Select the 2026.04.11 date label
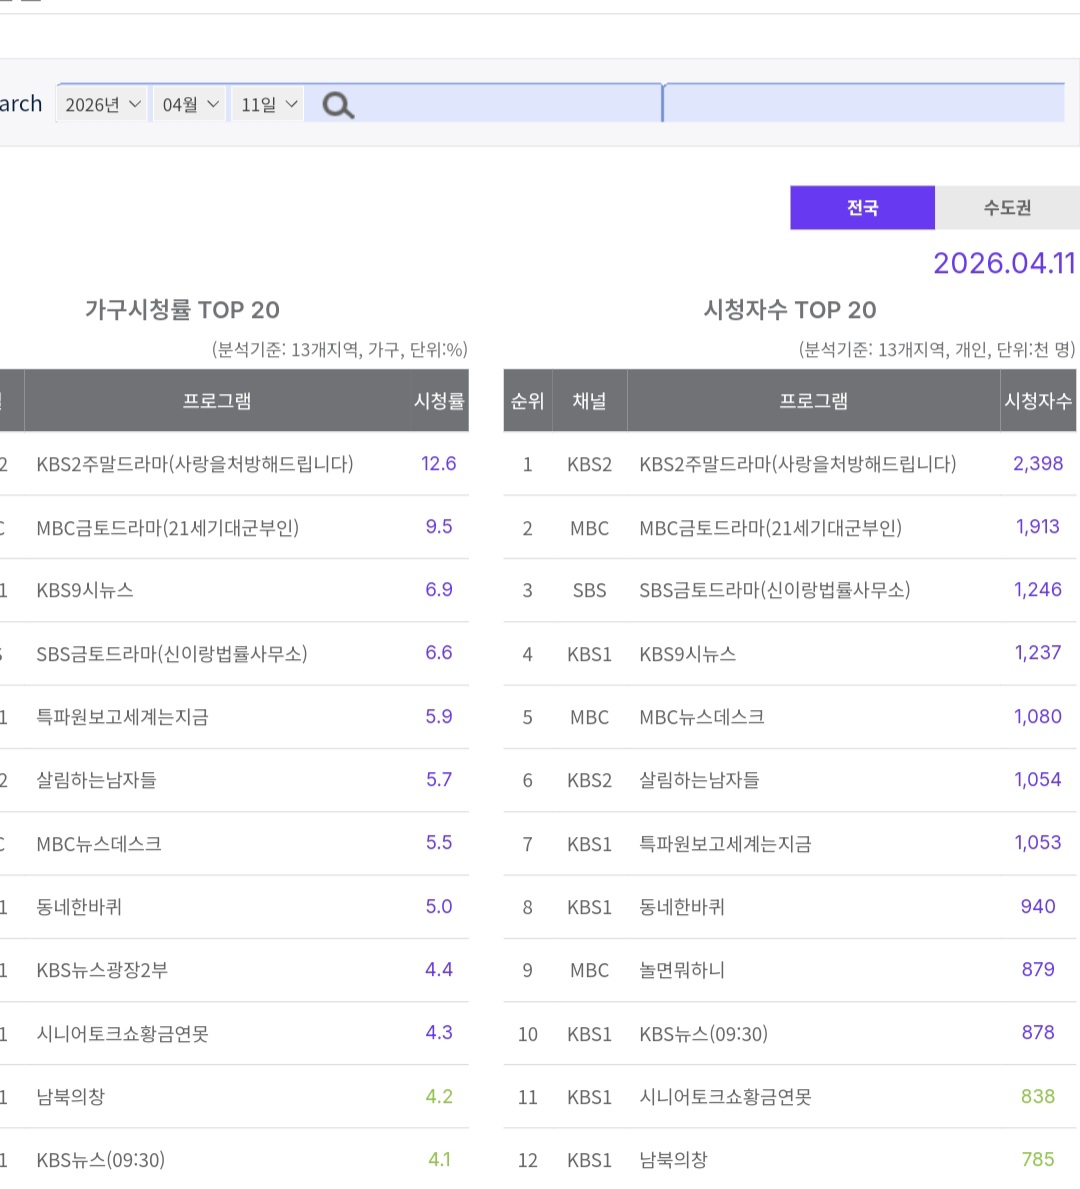This screenshot has height=1189, width=1080. tap(1003, 263)
